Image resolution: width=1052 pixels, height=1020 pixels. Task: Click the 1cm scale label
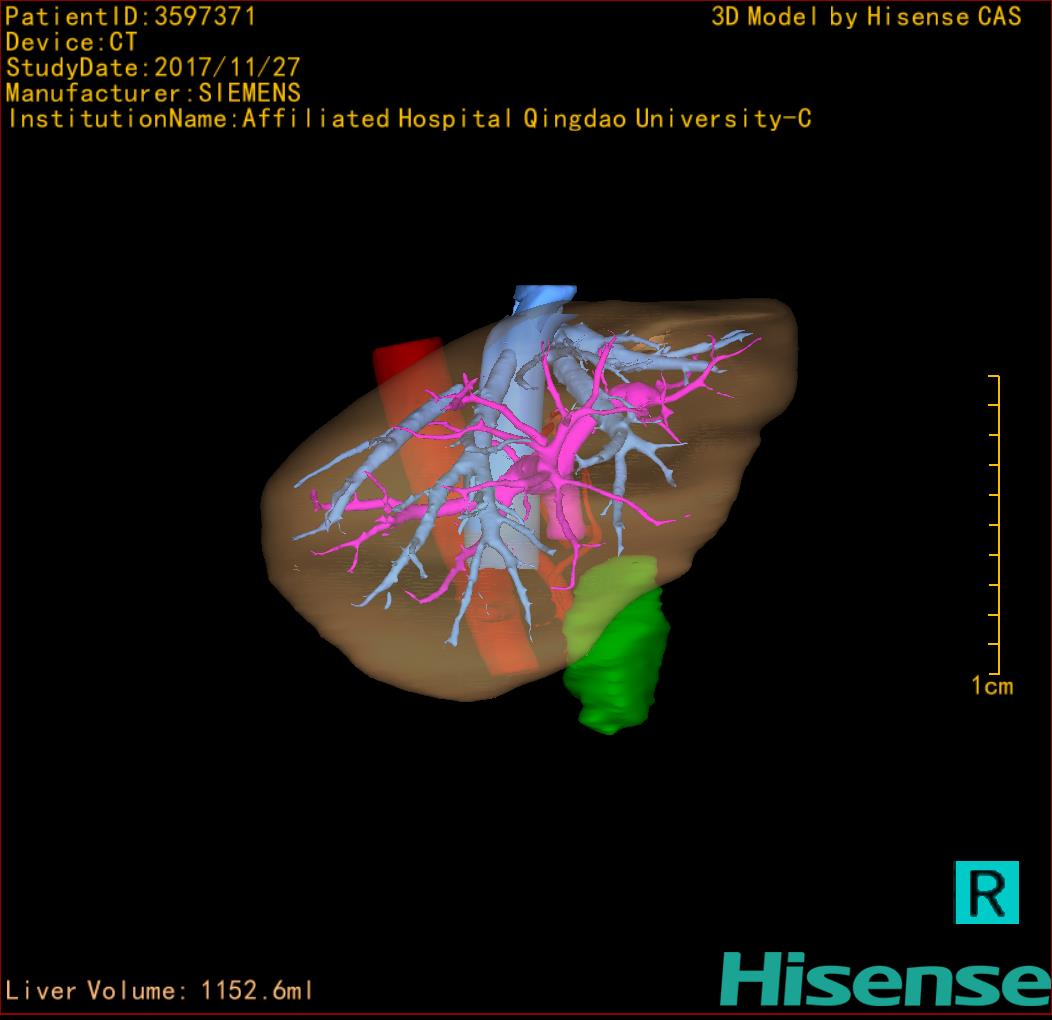991,686
